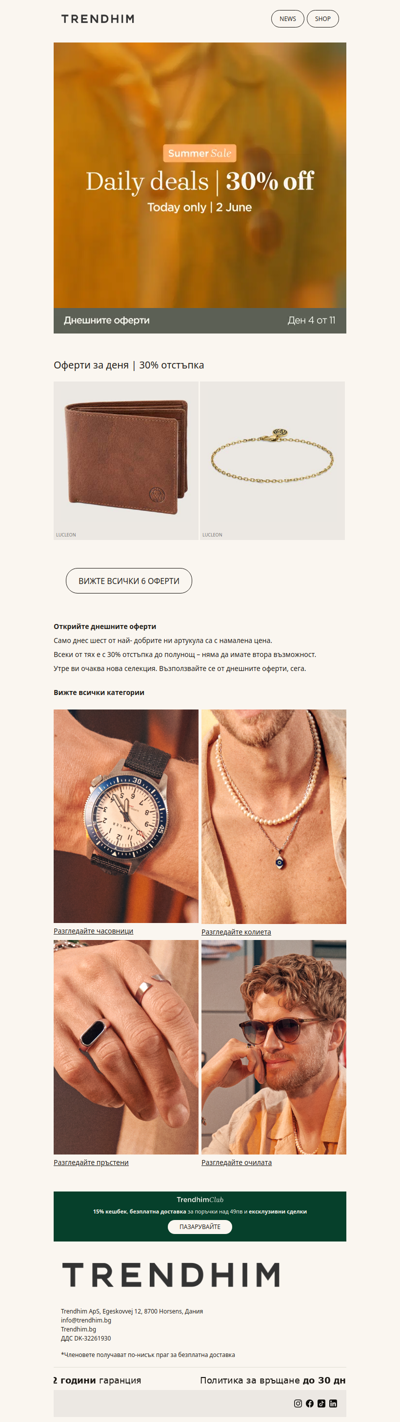
Task: Click the ВИЖТЕ ВСИЧКИ 6 ОФЕРТИ button
Action: [129, 581]
